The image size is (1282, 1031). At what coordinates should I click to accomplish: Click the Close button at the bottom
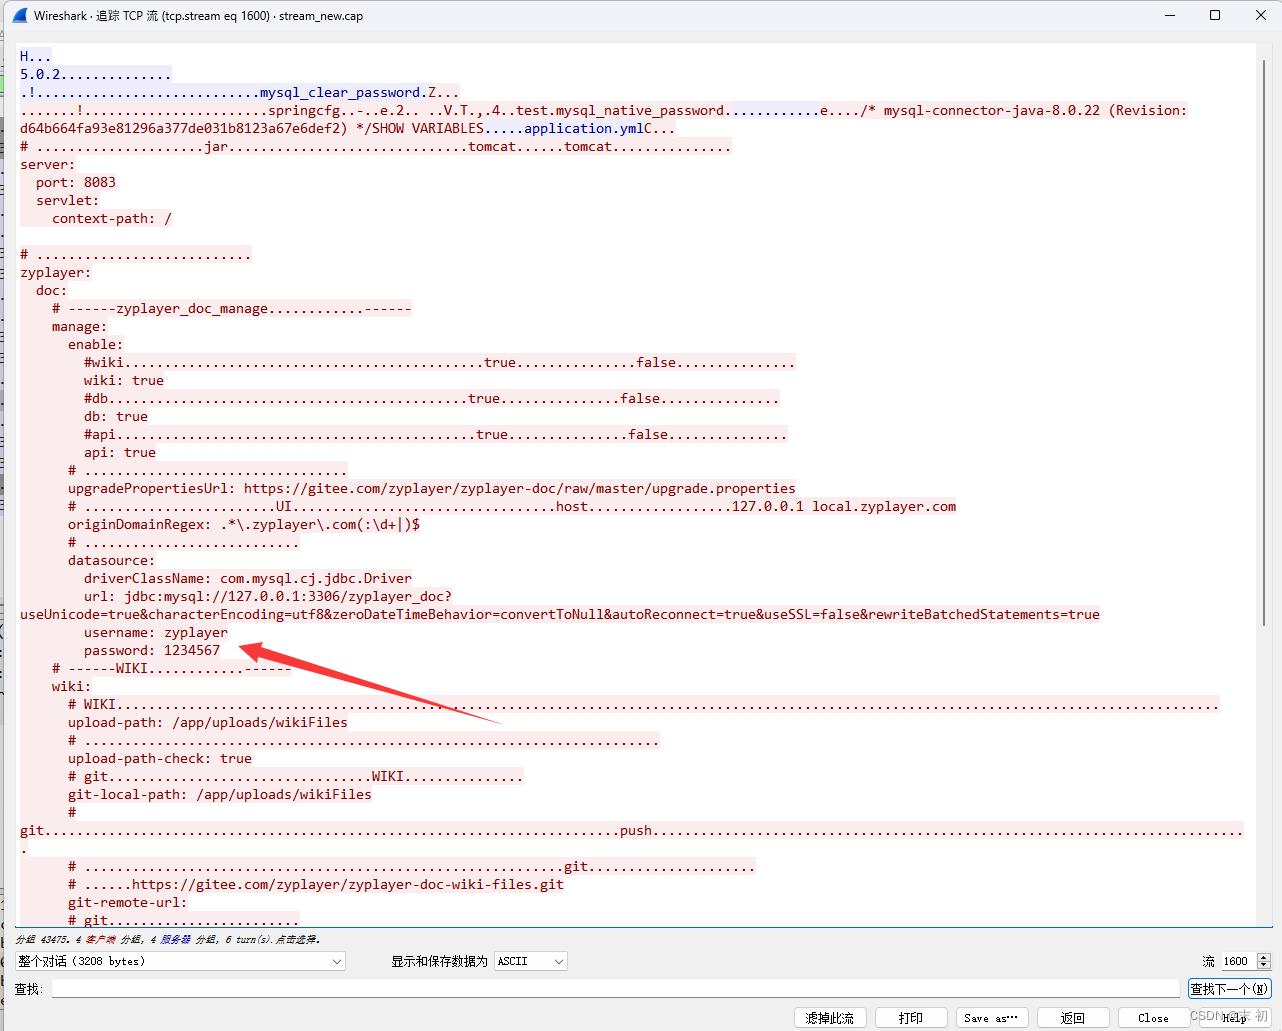(x=1153, y=1018)
